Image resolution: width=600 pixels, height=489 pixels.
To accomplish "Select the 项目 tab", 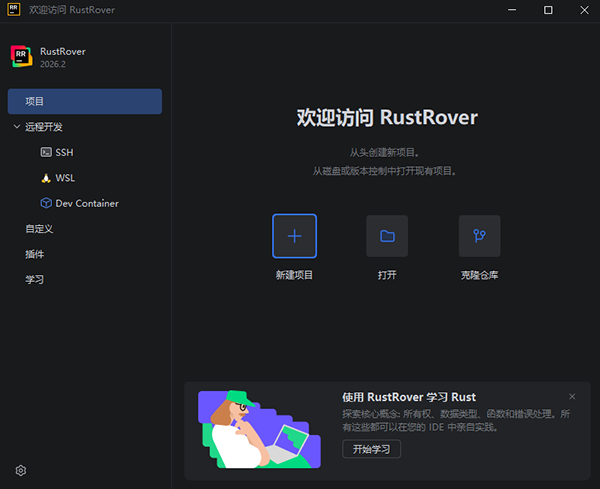I will (x=85, y=101).
